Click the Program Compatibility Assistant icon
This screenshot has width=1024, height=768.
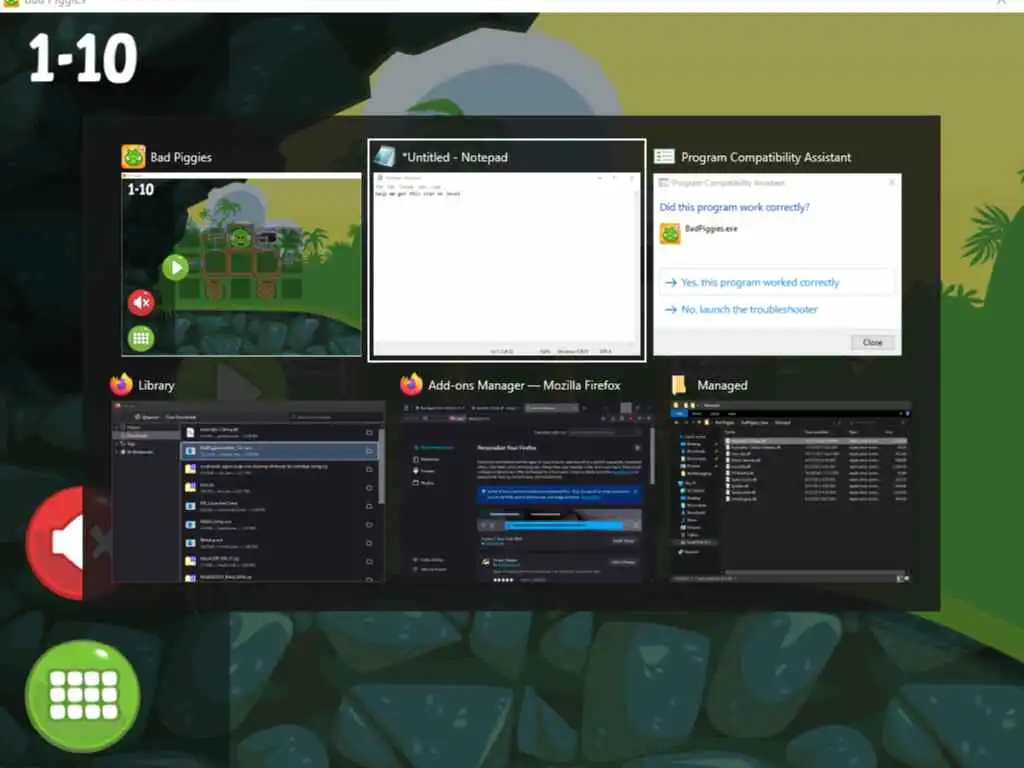point(664,157)
